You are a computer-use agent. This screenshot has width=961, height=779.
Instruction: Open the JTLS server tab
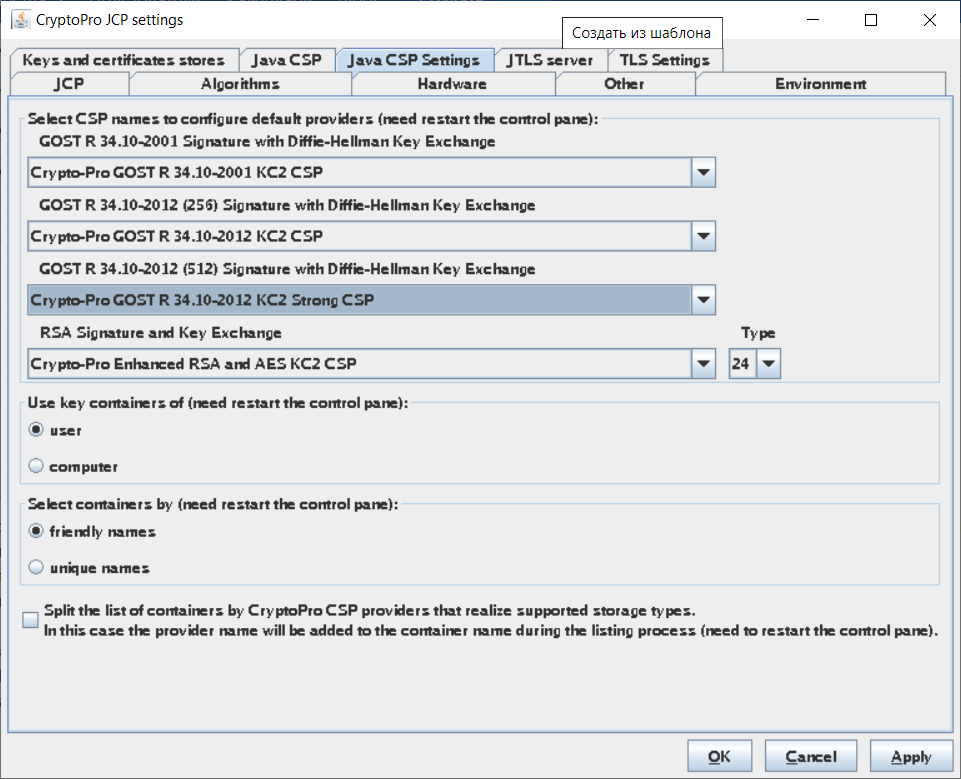click(550, 60)
